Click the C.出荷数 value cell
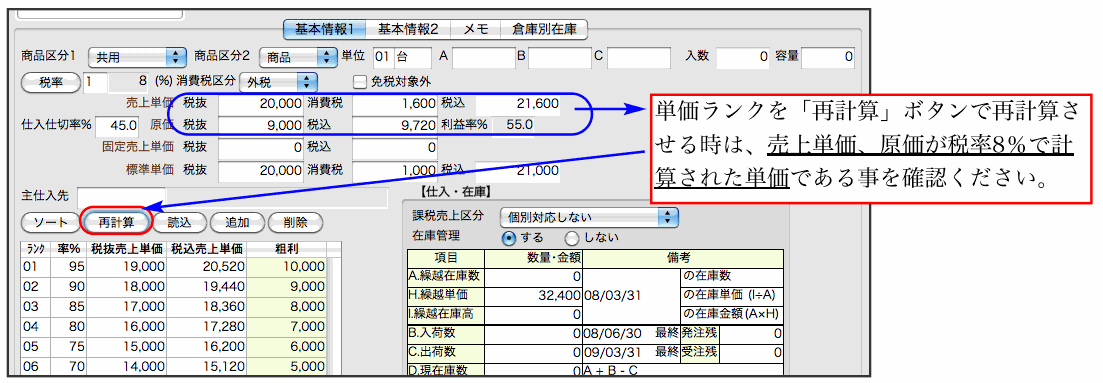This screenshot has height=383, width=1103. coord(534,352)
